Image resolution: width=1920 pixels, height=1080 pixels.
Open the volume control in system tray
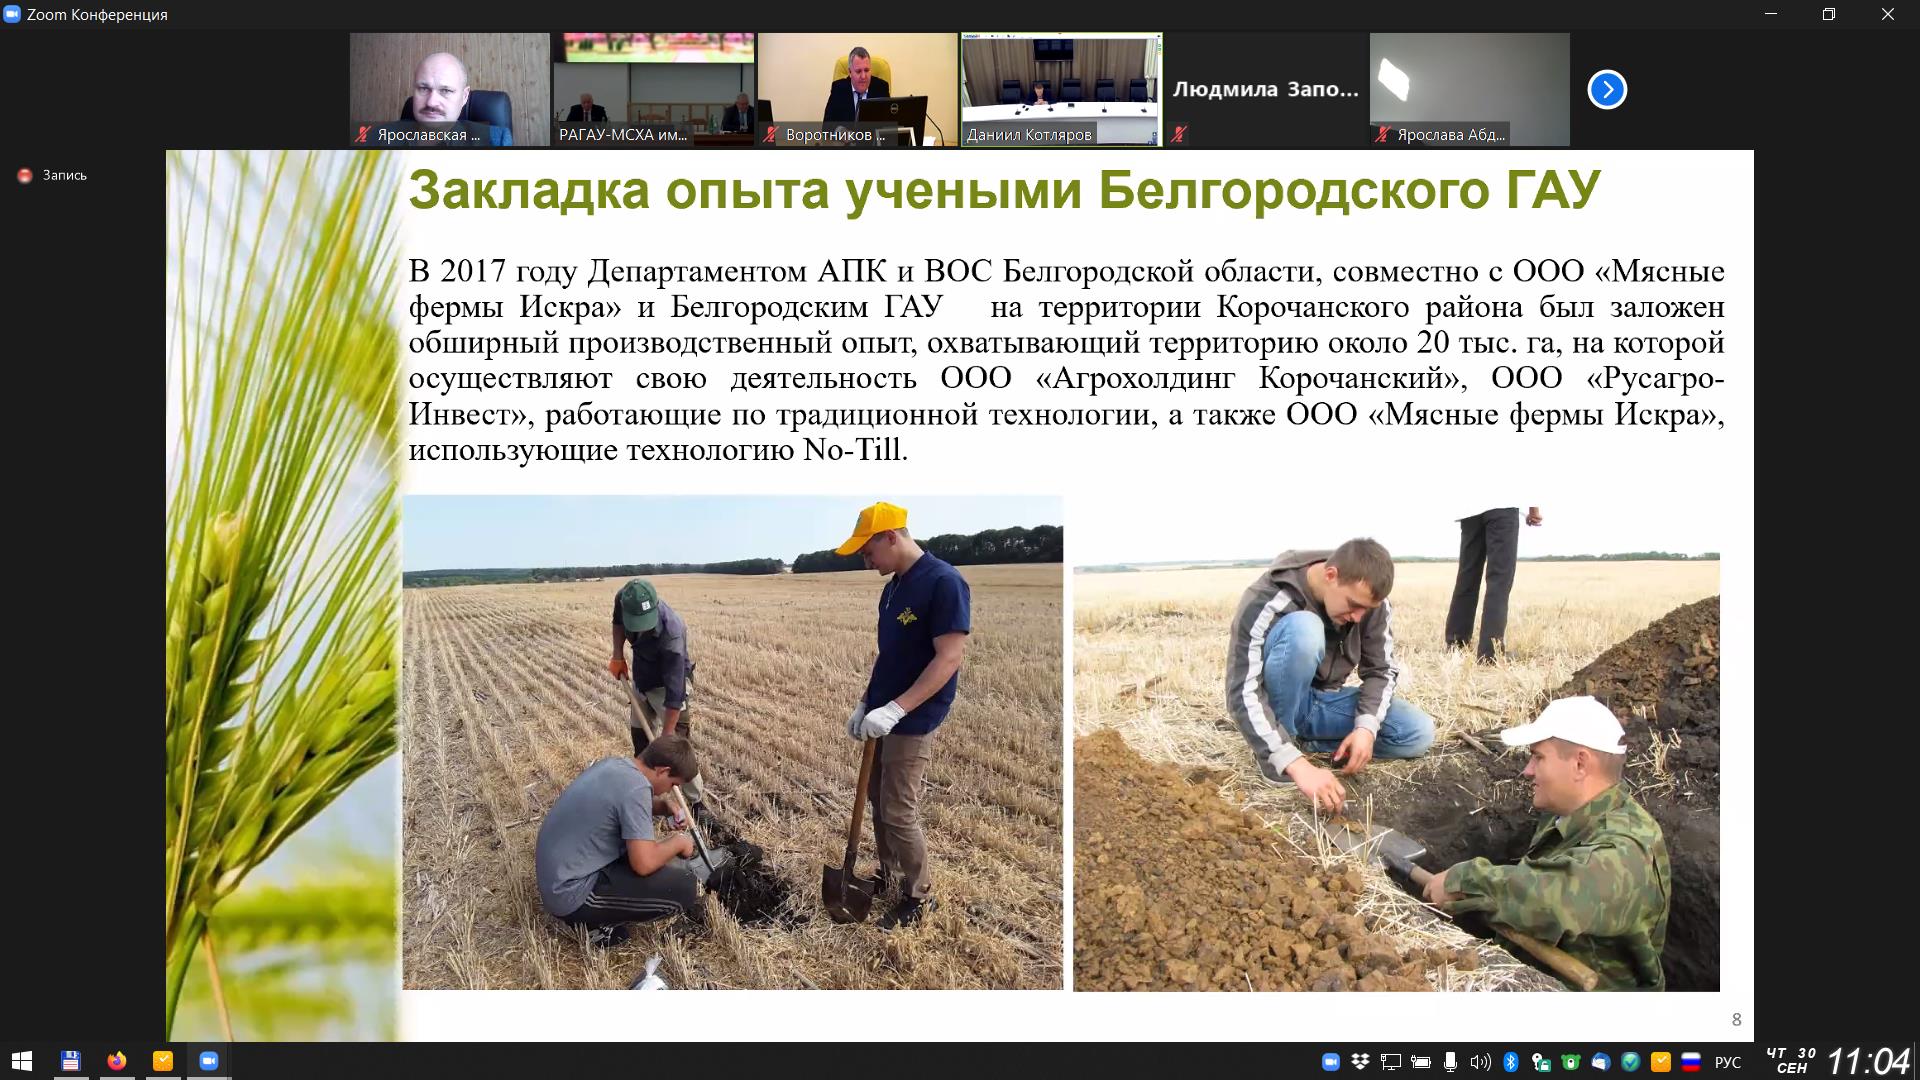click(1481, 1062)
